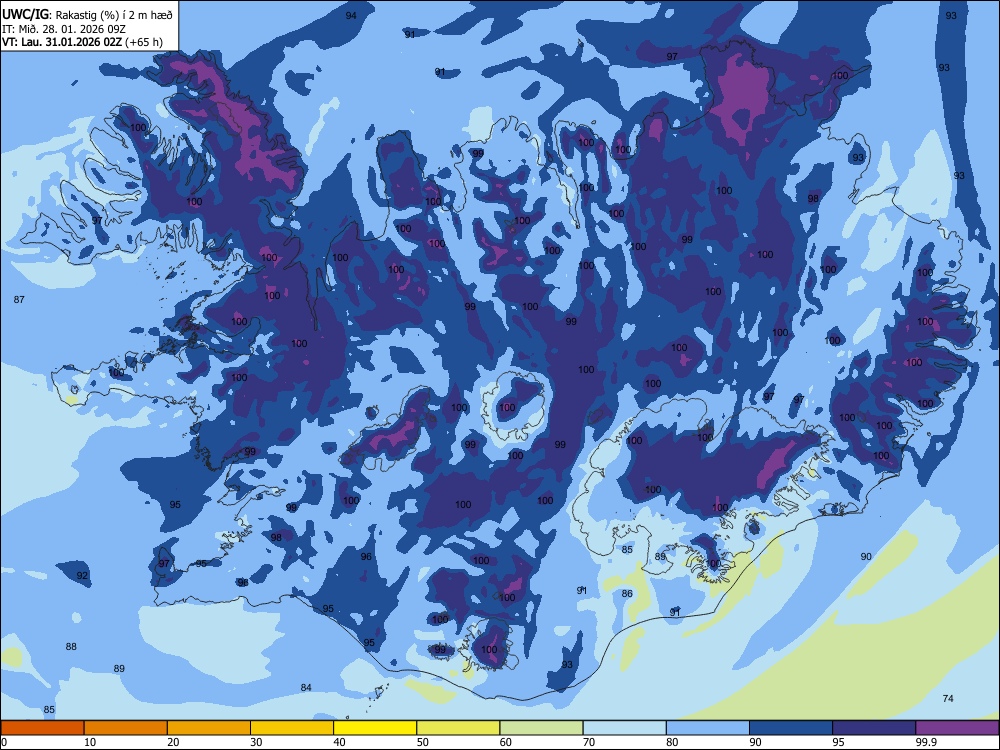
Task: Click the map value '84' south of the coast
Action: pos(306,688)
